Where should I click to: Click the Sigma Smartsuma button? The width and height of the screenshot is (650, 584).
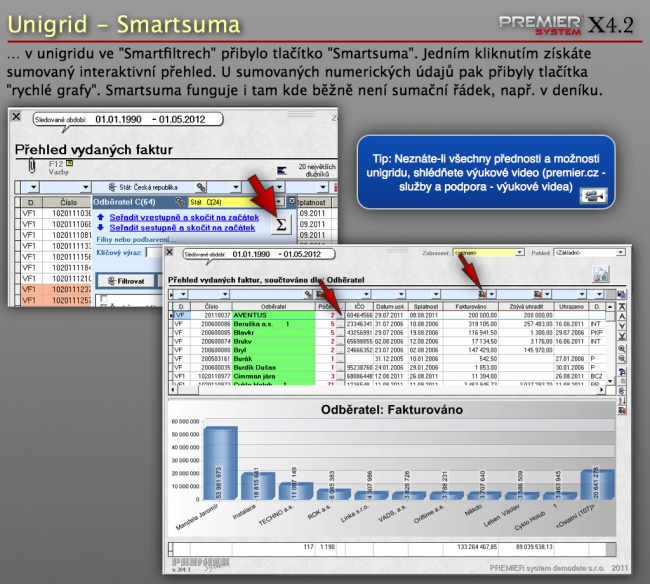pyautogui.click(x=281, y=225)
